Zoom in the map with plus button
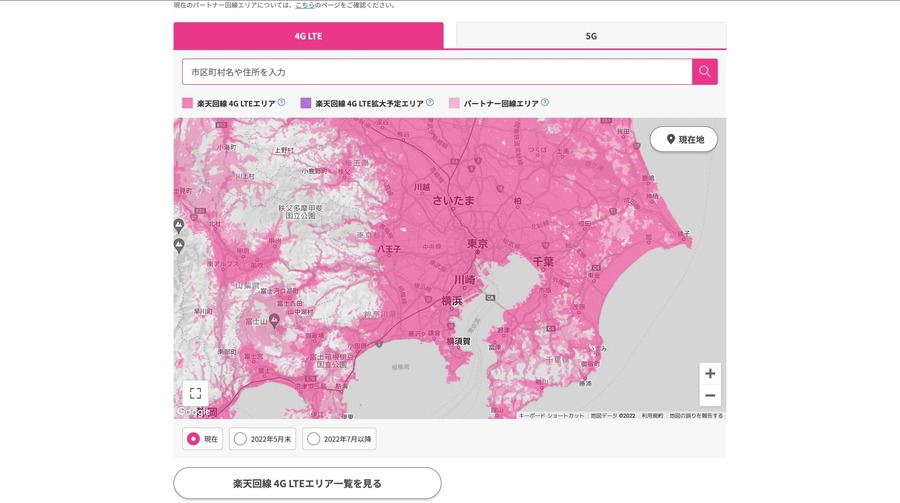Image resolution: width=900 pixels, height=503 pixels. pyautogui.click(x=710, y=373)
